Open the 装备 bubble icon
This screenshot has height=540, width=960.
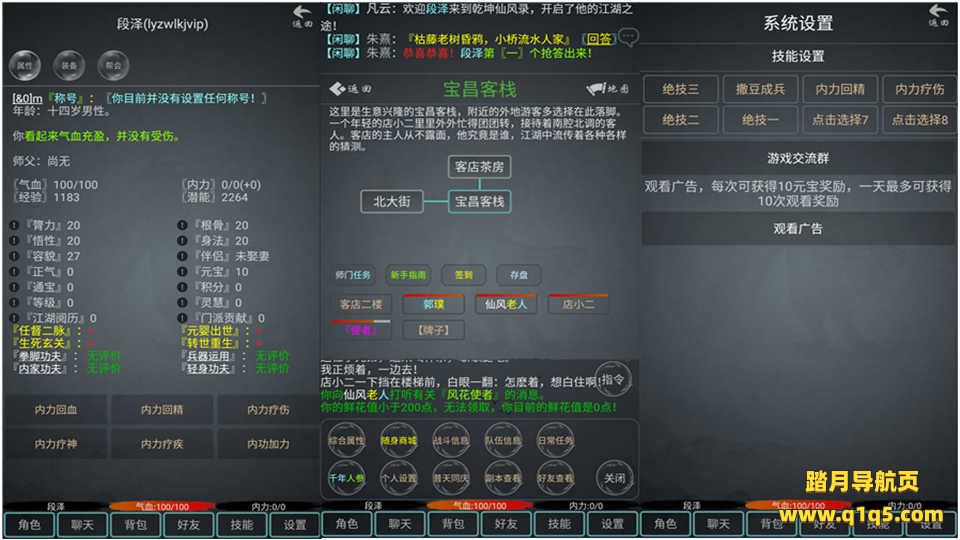pyautogui.click(x=68, y=64)
